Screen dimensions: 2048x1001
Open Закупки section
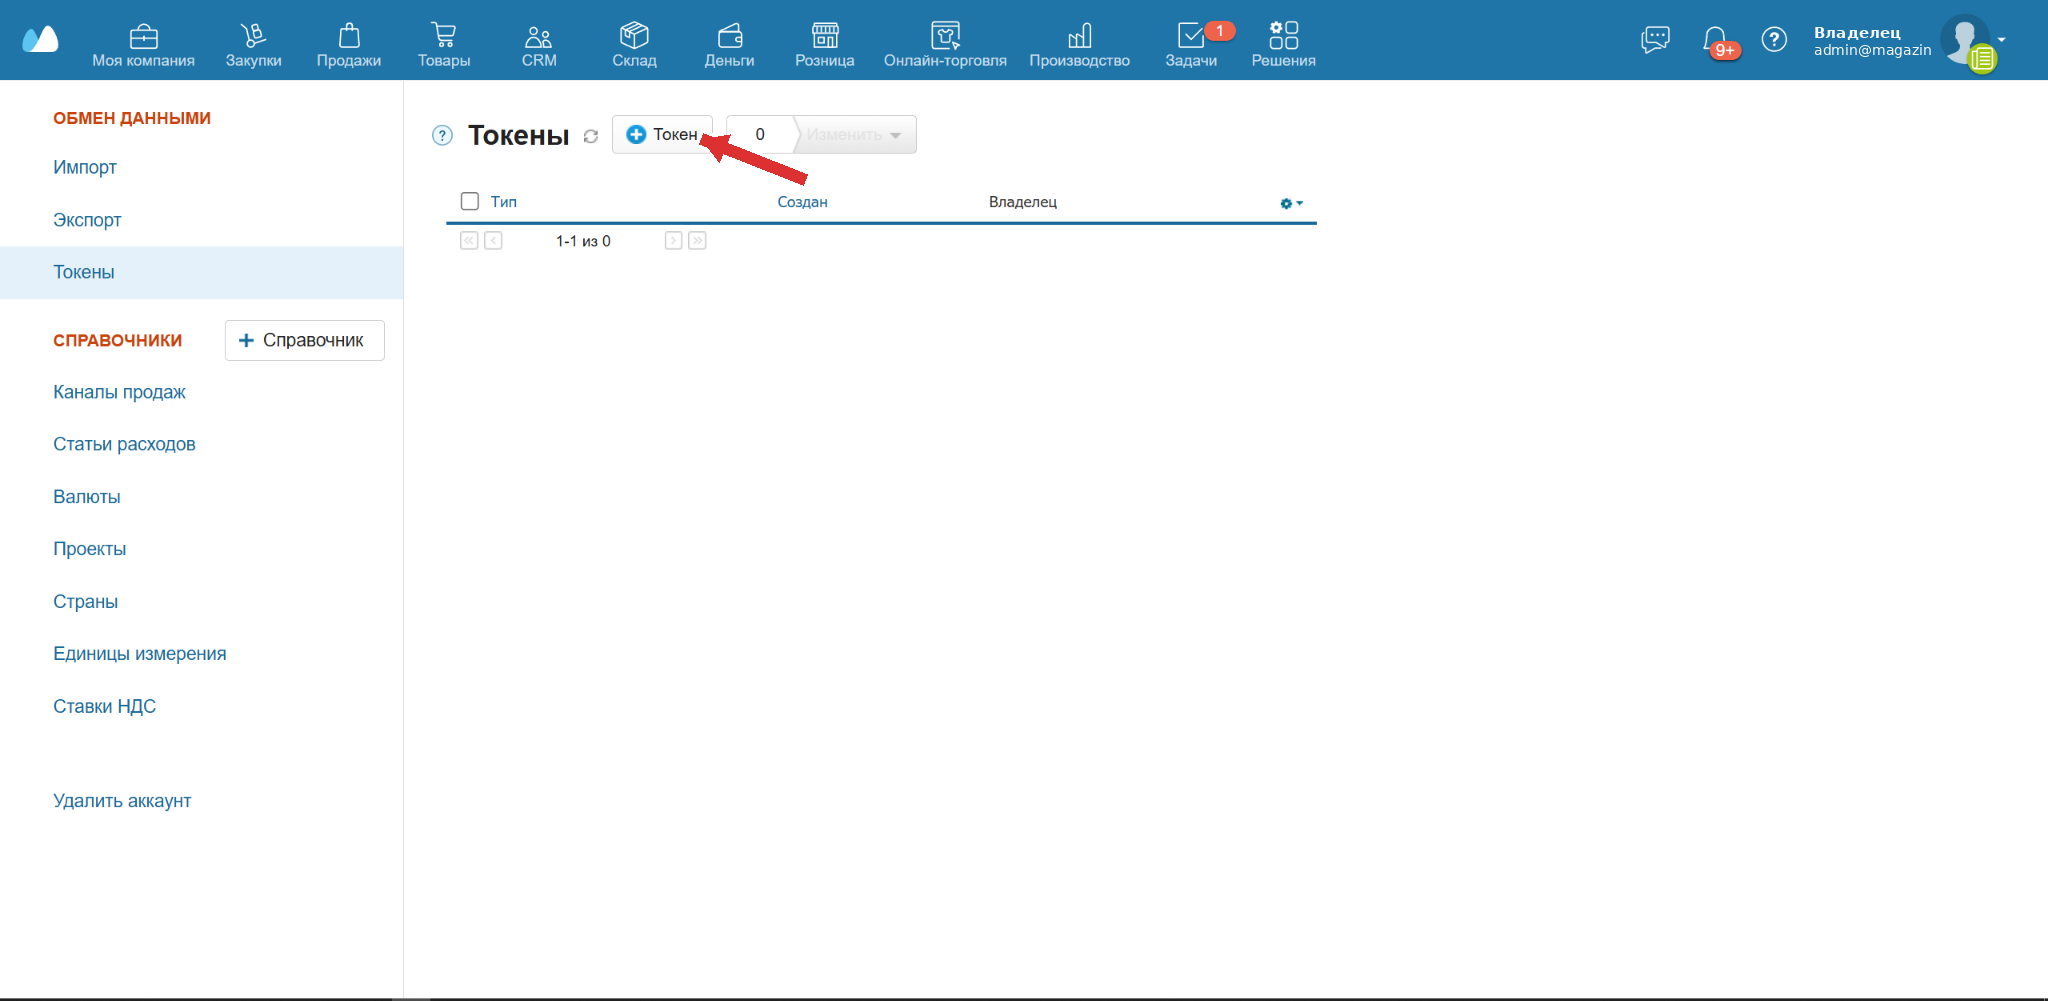pyautogui.click(x=253, y=45)
